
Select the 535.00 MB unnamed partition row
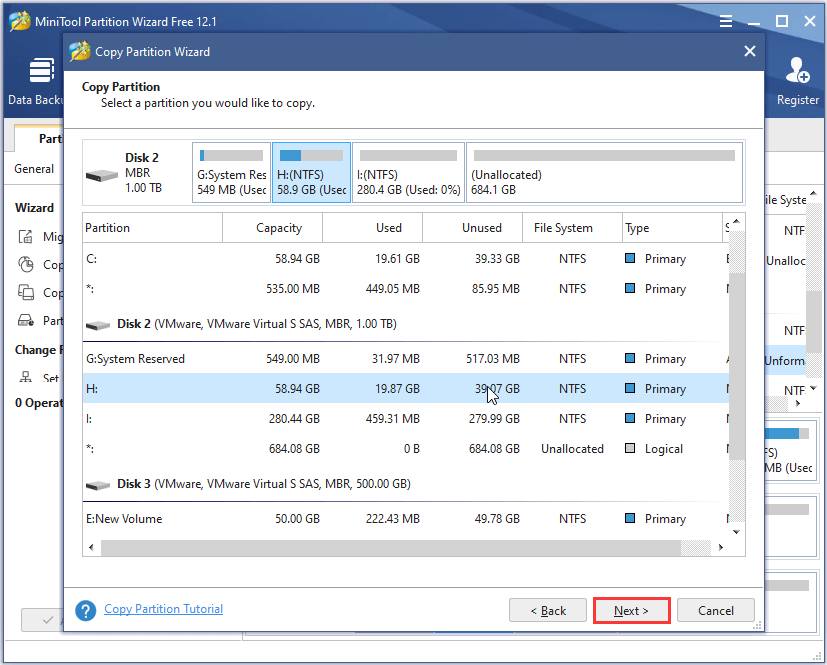click(406, 289)
